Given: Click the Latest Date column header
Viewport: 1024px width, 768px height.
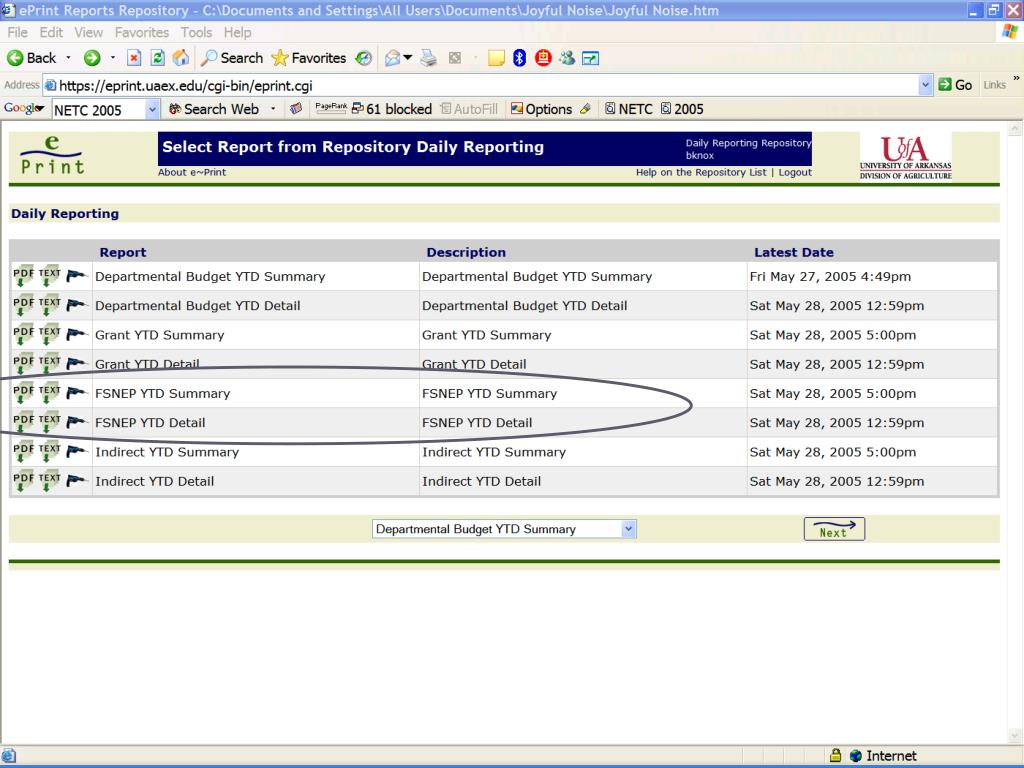Looking at the screenshot, I should click(793, 252).
